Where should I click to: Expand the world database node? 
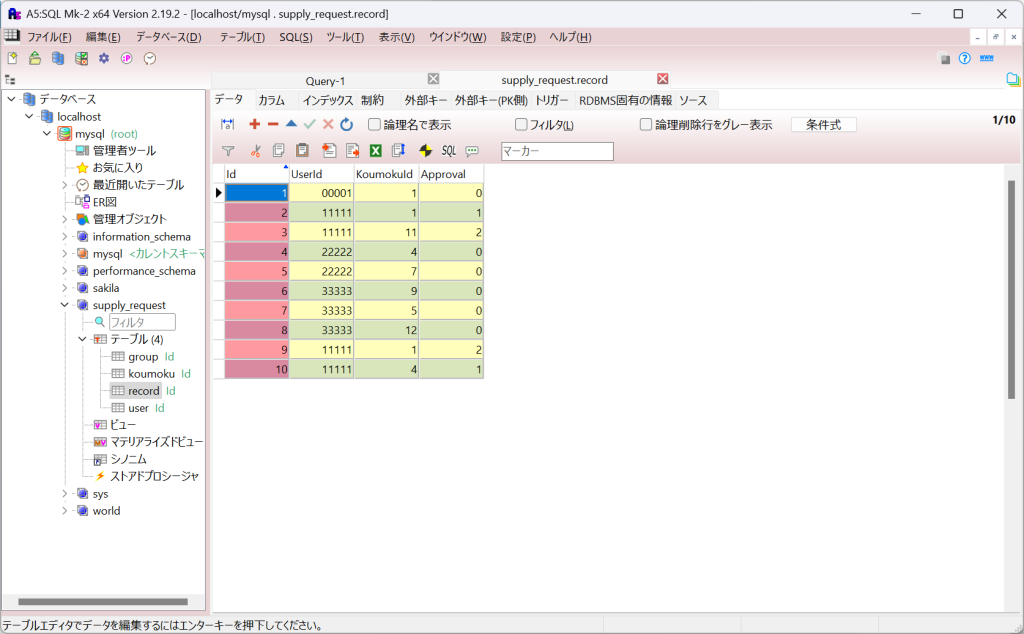pyautogui.click(x=65, y=511)
